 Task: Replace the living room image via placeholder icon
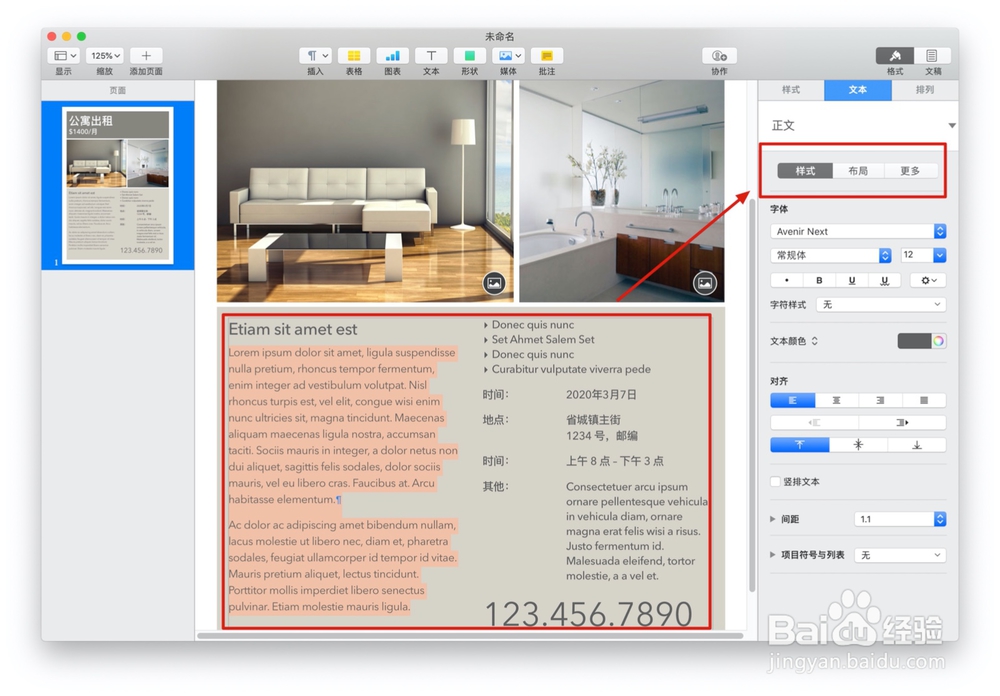click(494, 283)
